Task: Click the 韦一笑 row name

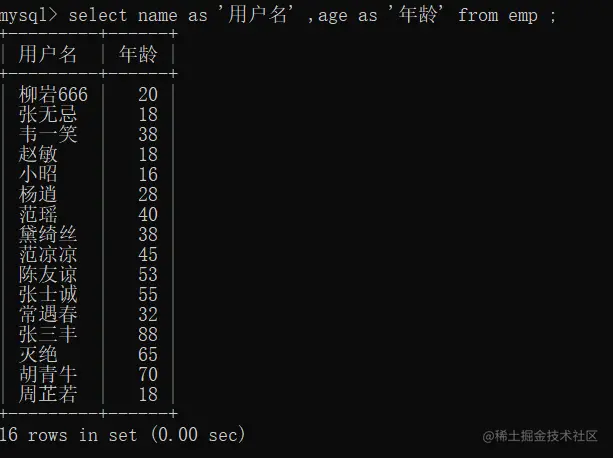Action: [48, 135]
